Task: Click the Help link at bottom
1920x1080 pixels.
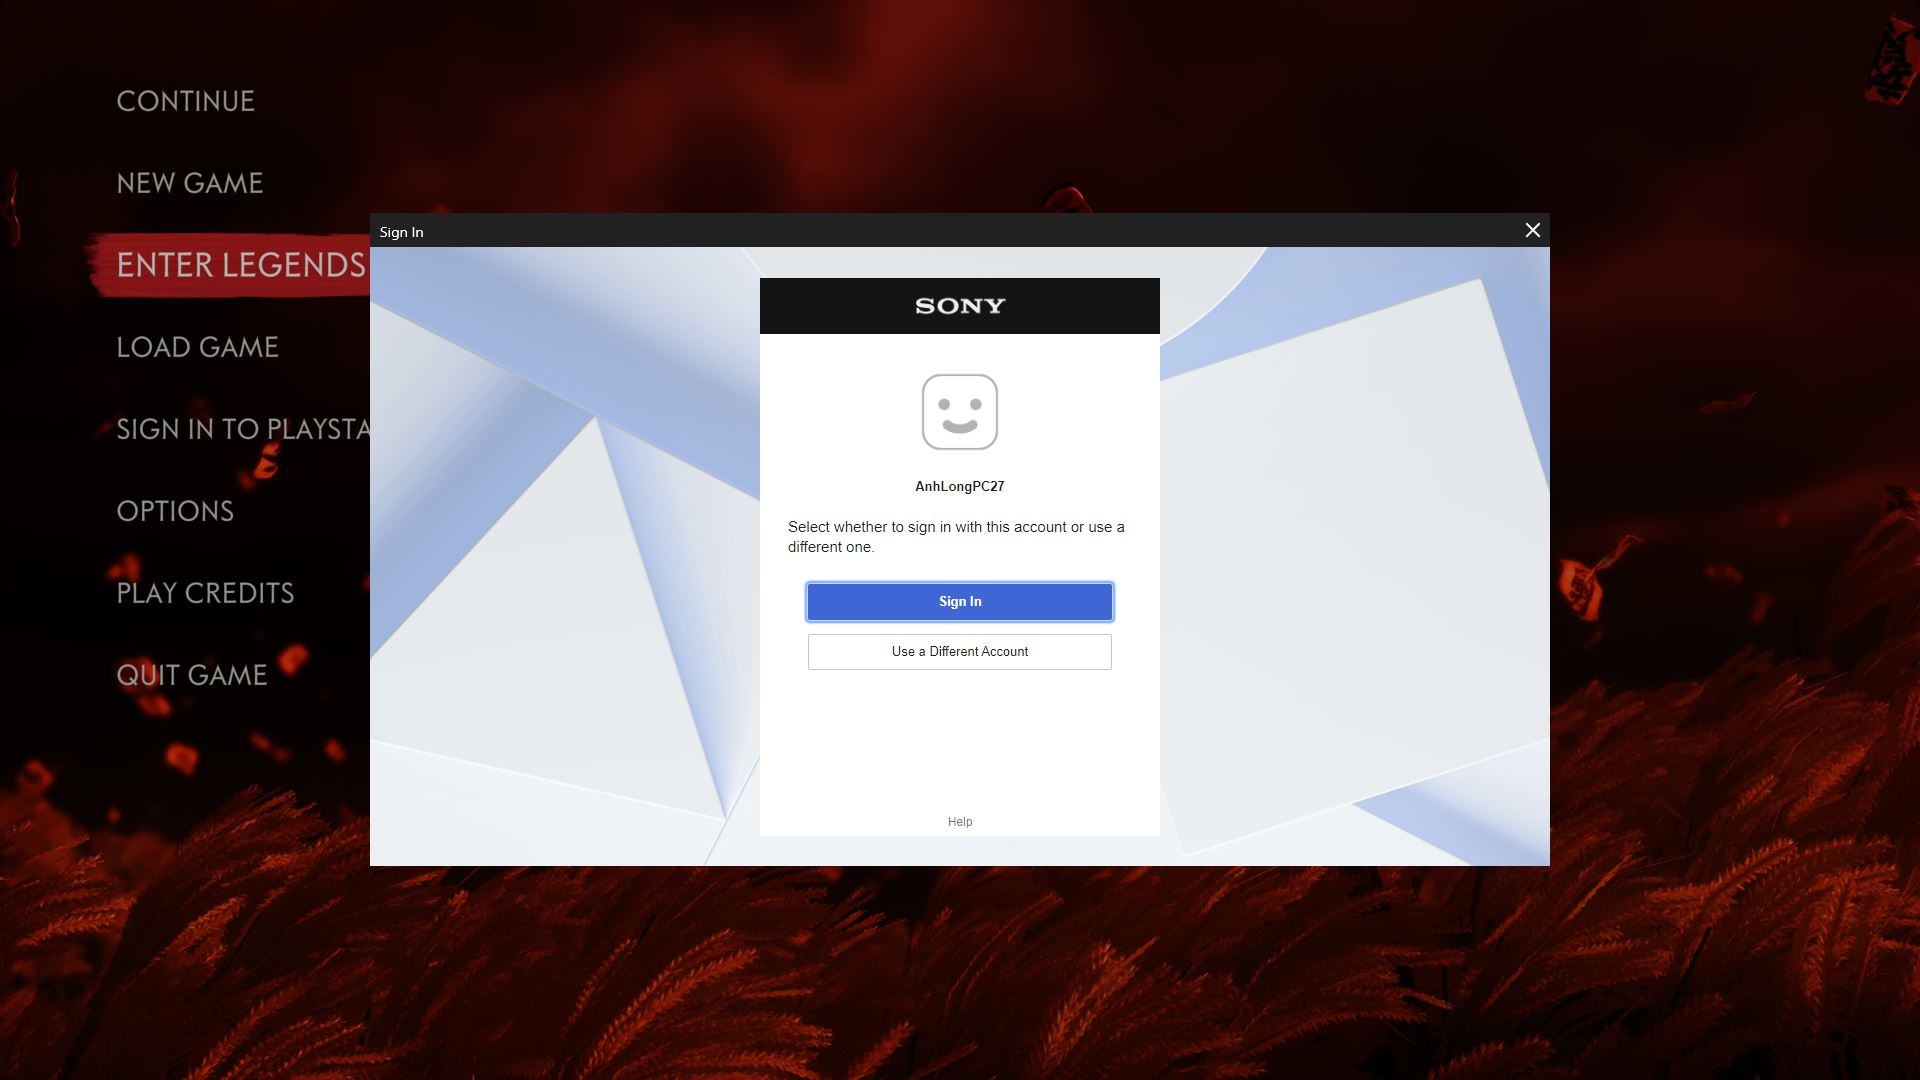Action: [x=960, y=822]
